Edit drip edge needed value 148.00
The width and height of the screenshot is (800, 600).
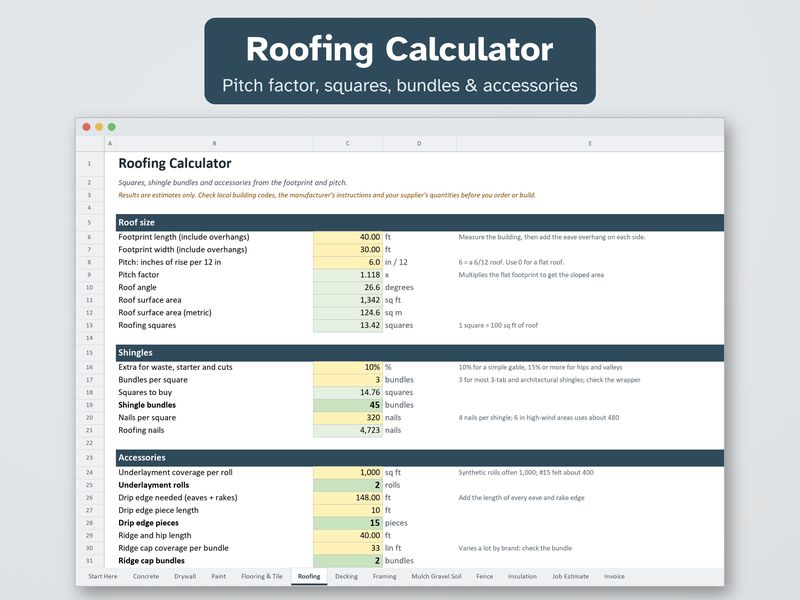[347, 497]
